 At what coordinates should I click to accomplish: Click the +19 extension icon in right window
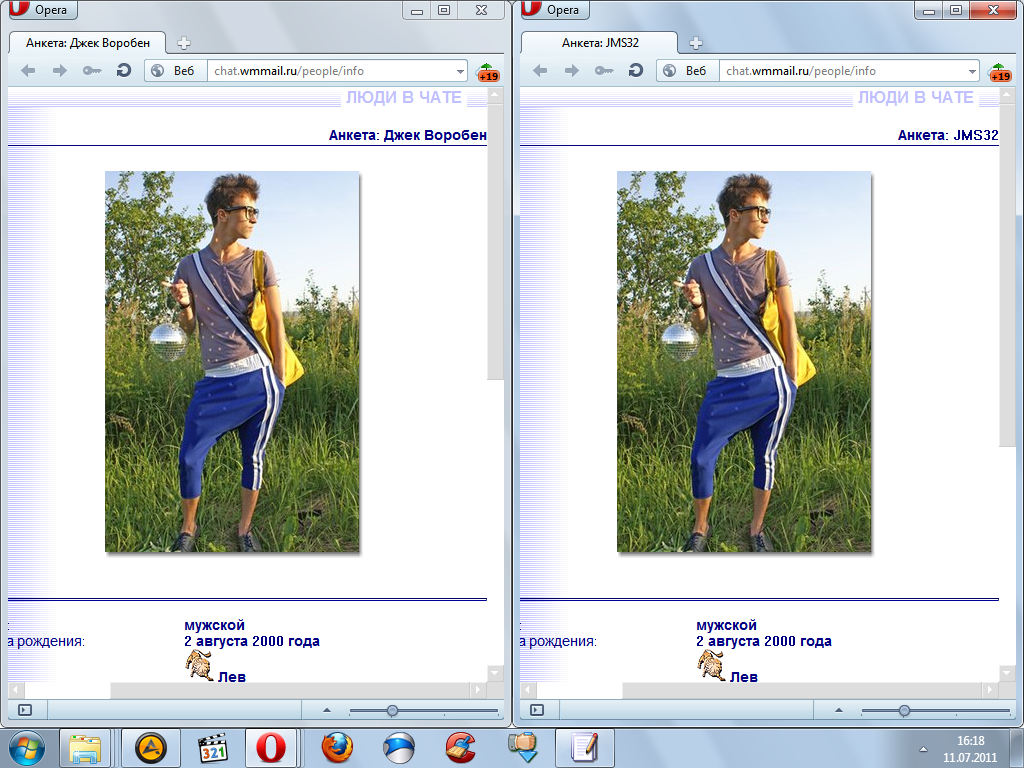[999, 72]
